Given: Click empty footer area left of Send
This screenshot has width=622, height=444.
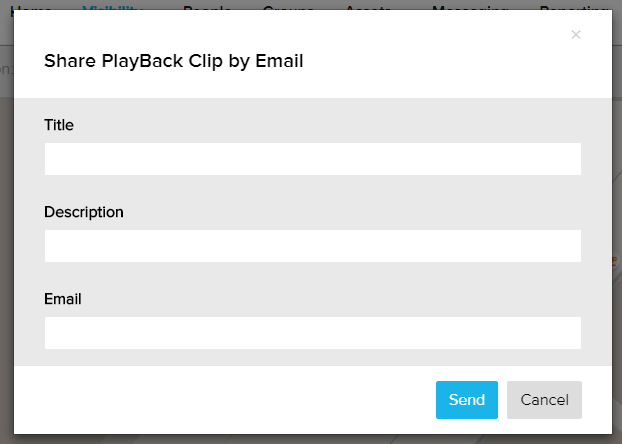Looking at the screenshot, I should tap(220, 400).
